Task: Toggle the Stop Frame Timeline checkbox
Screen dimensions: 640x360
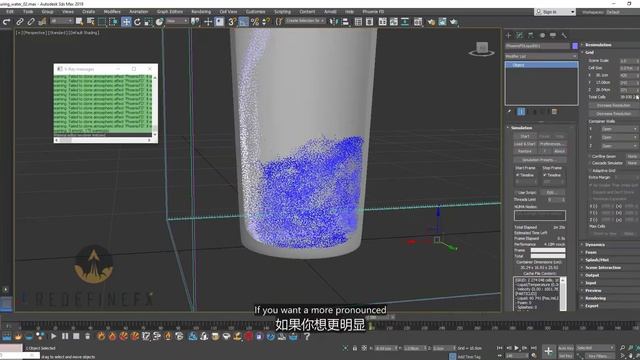Action: 545,175
